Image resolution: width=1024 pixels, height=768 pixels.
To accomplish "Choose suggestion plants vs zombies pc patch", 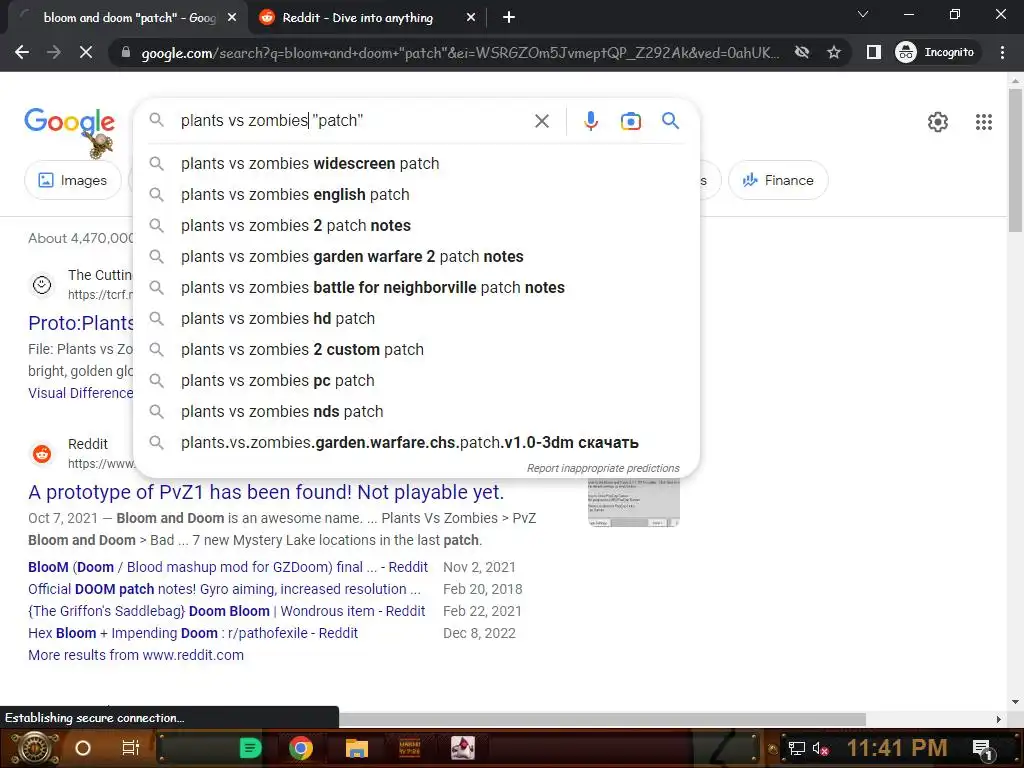I will coord(416,381).
